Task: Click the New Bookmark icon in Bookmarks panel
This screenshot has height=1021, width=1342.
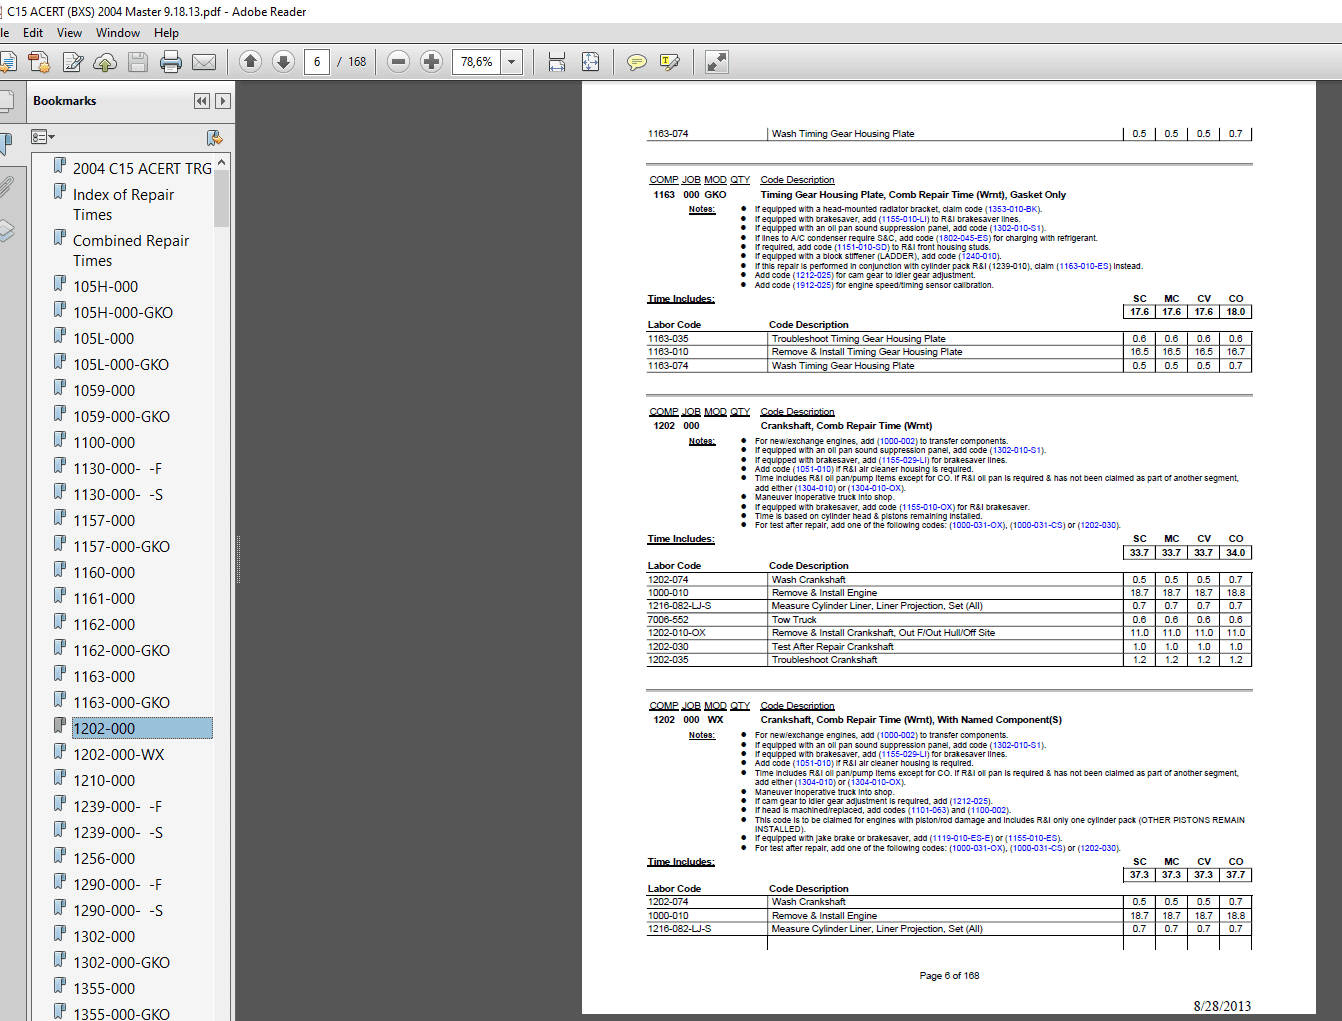Action: coord(214,137)
